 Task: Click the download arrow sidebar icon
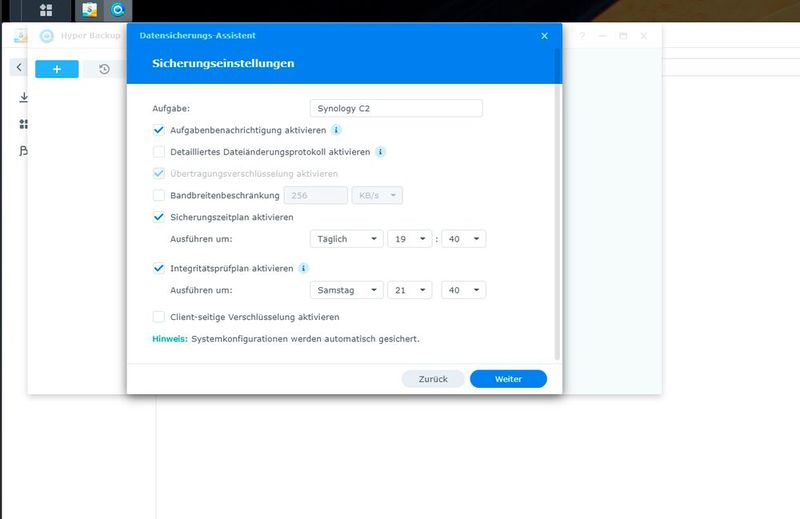point(23,97)
